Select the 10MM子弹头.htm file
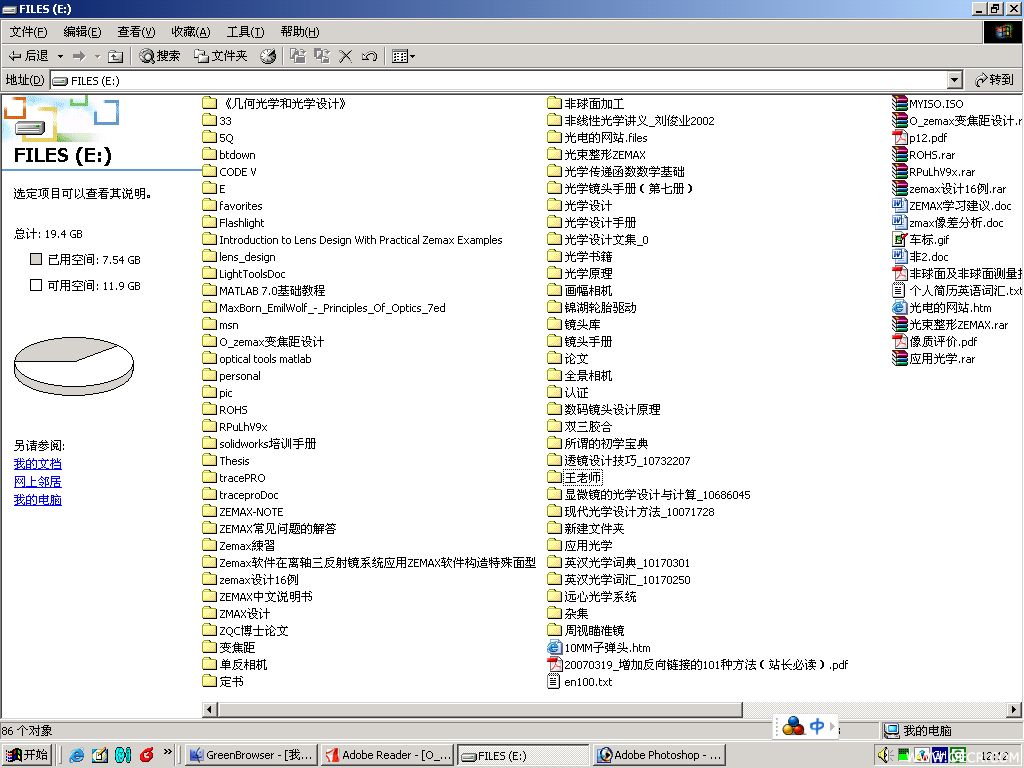This screenshot has height=768, width=1024. point(599,648)
